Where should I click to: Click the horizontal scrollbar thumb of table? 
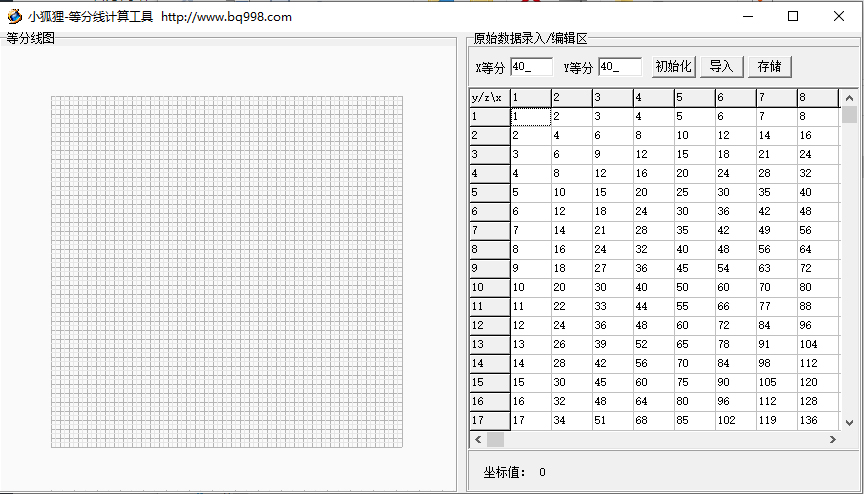point(495,439)
